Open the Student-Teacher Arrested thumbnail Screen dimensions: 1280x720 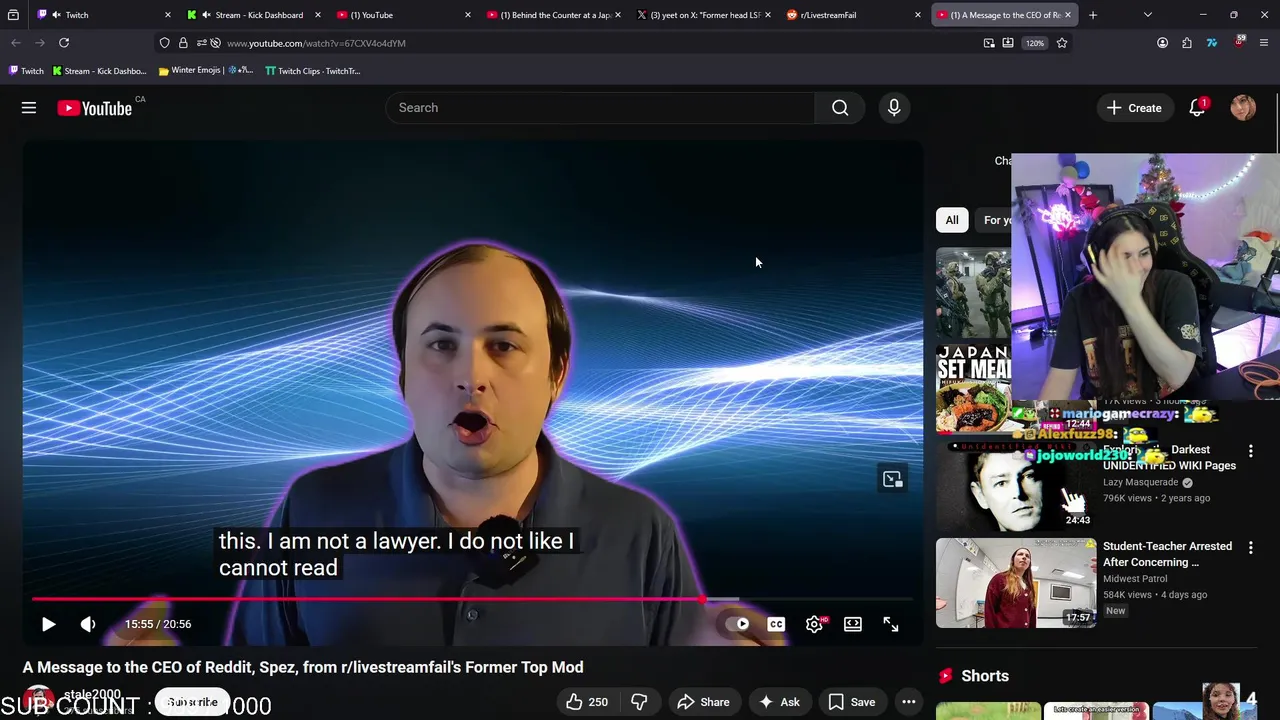[x=1016, y=583]
